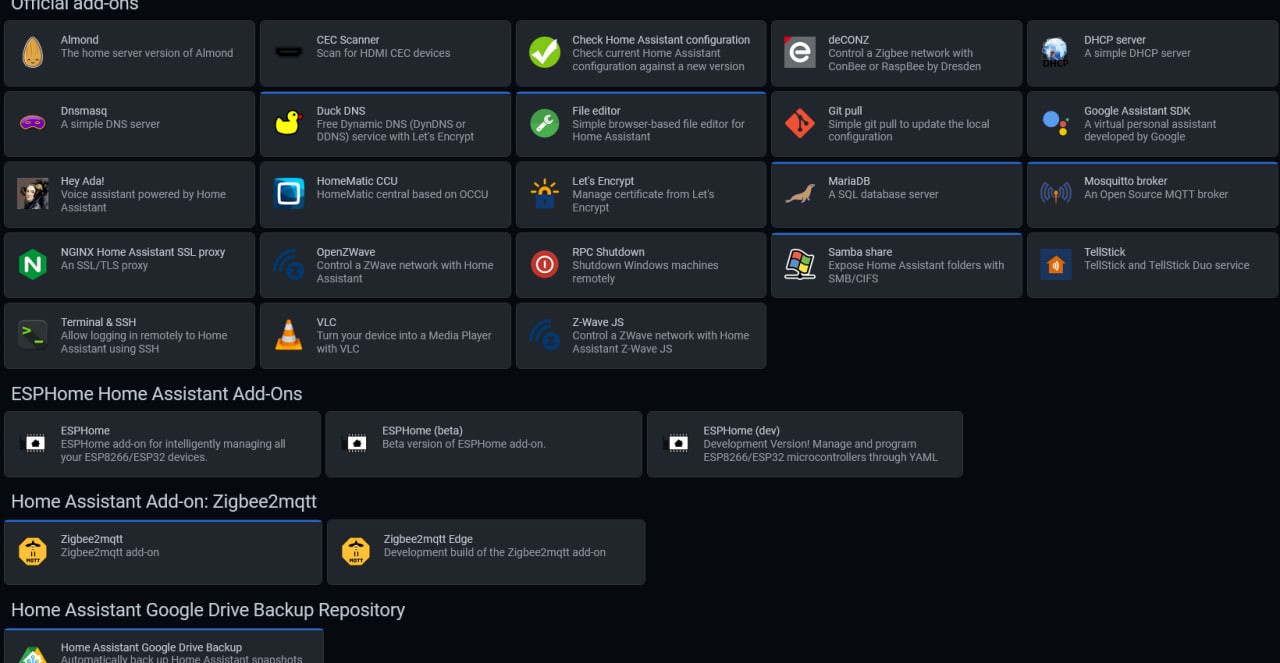Screen dimensions: 1280x663
Task: Open the Zigbee2mqtt Edge add-on card
Action: click(486, 551)
